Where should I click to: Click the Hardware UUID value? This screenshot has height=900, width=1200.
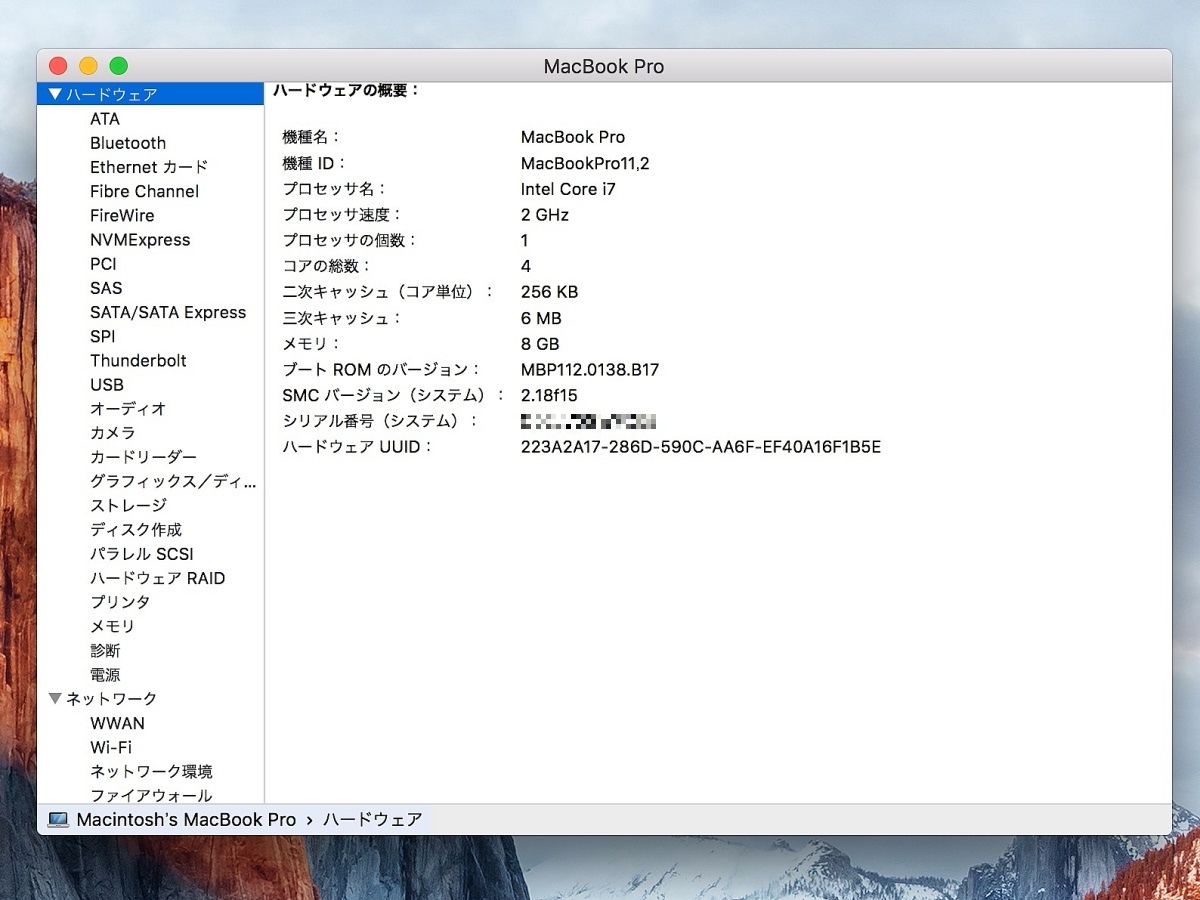(700, 447)
